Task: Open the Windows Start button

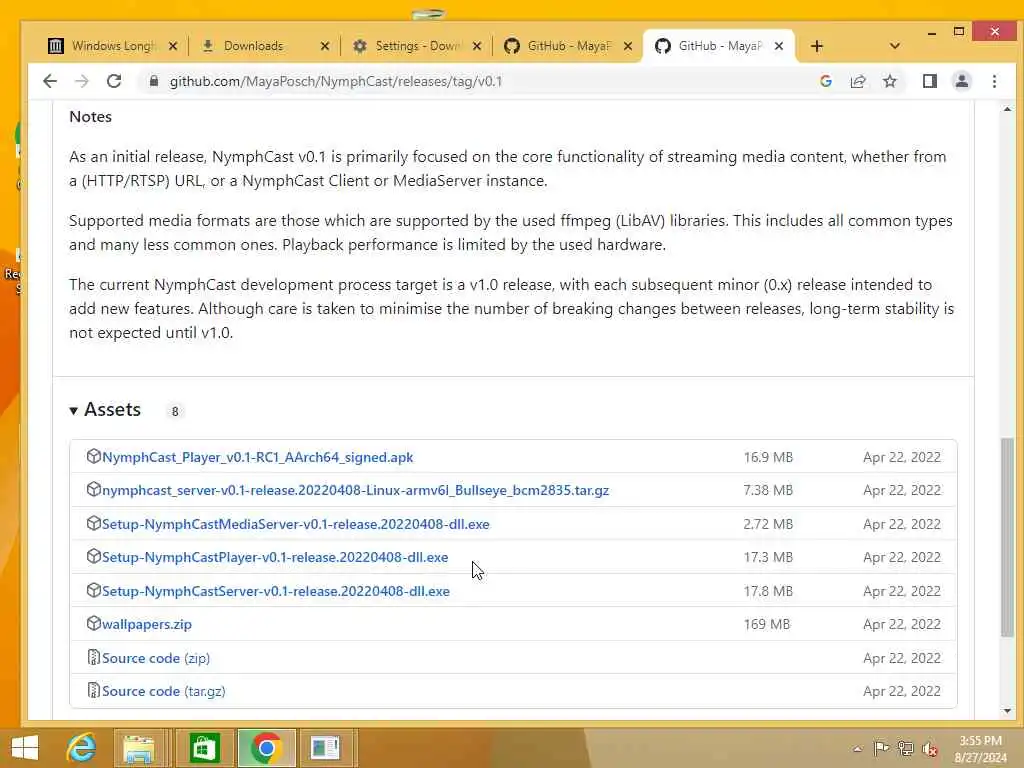Action: pyautogui.click(x=25, y=748)
